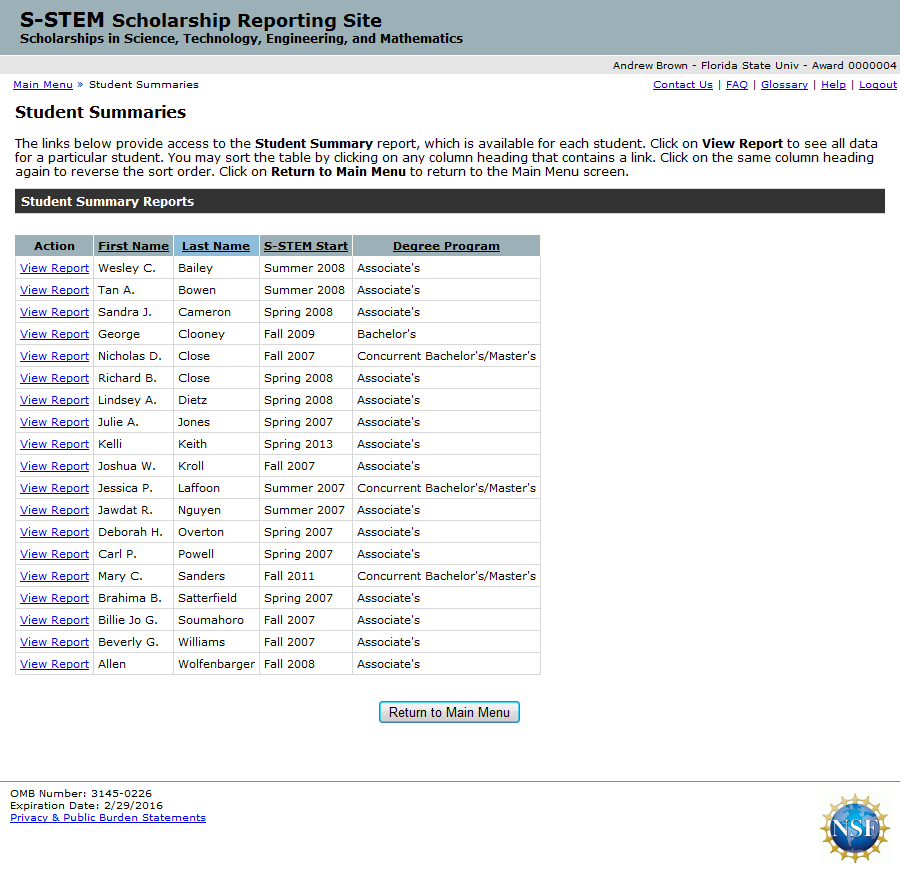Image resolution: width=904 pixels, height=871 pixels.
Task: Click the 'Fall 2008' start cell
Action: click(x=306, y=664)
